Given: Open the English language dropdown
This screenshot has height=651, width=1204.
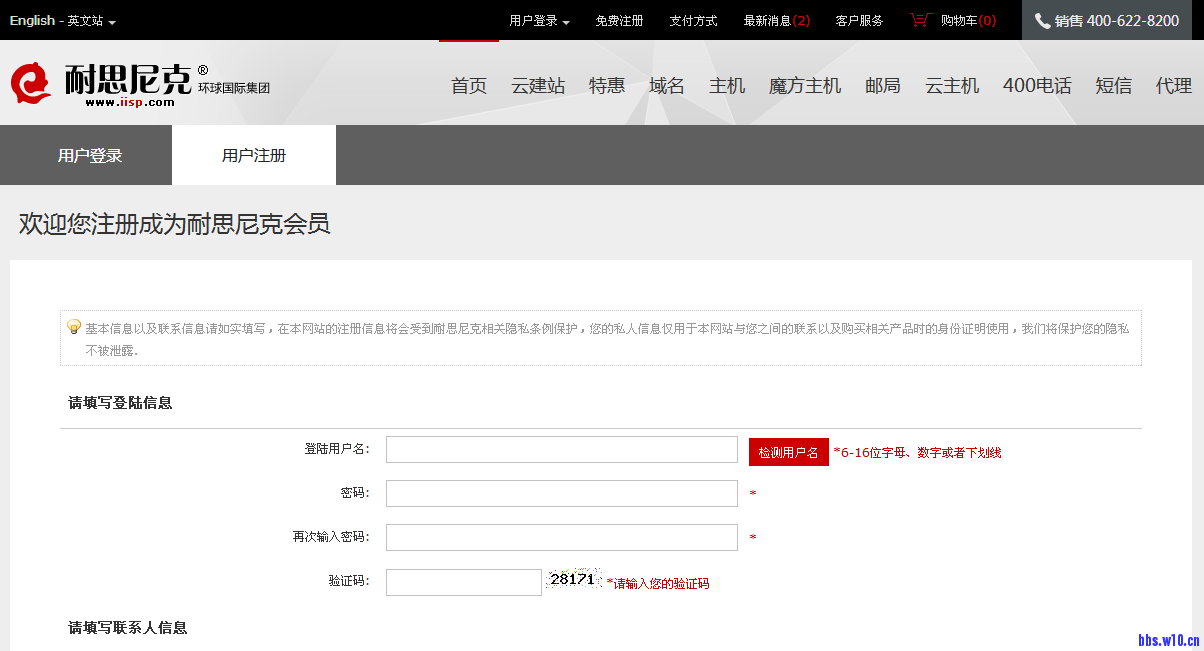Looking at the screenshot, I should pyautogui.click(x=62, y=21).
